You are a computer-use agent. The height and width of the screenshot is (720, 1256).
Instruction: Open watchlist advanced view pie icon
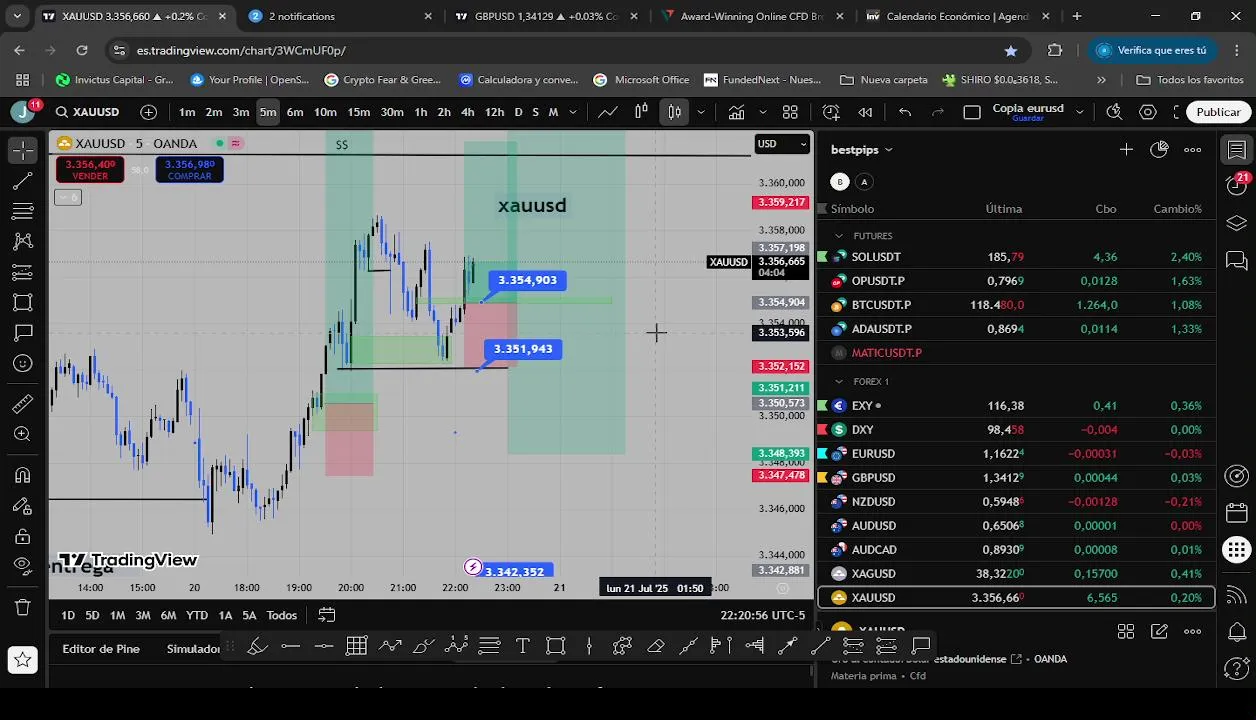[1159, 150]
